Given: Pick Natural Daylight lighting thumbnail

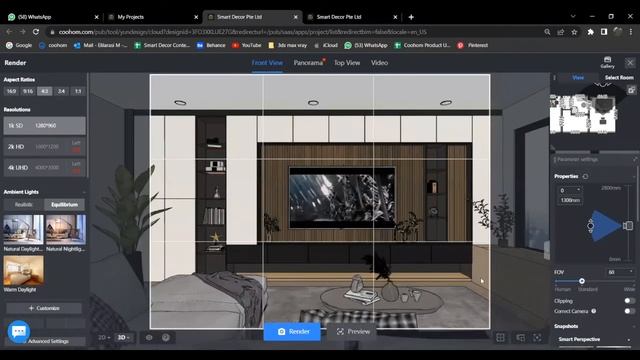Looking at the screenshot, I should pyautogui.click(x=23, y=229).
